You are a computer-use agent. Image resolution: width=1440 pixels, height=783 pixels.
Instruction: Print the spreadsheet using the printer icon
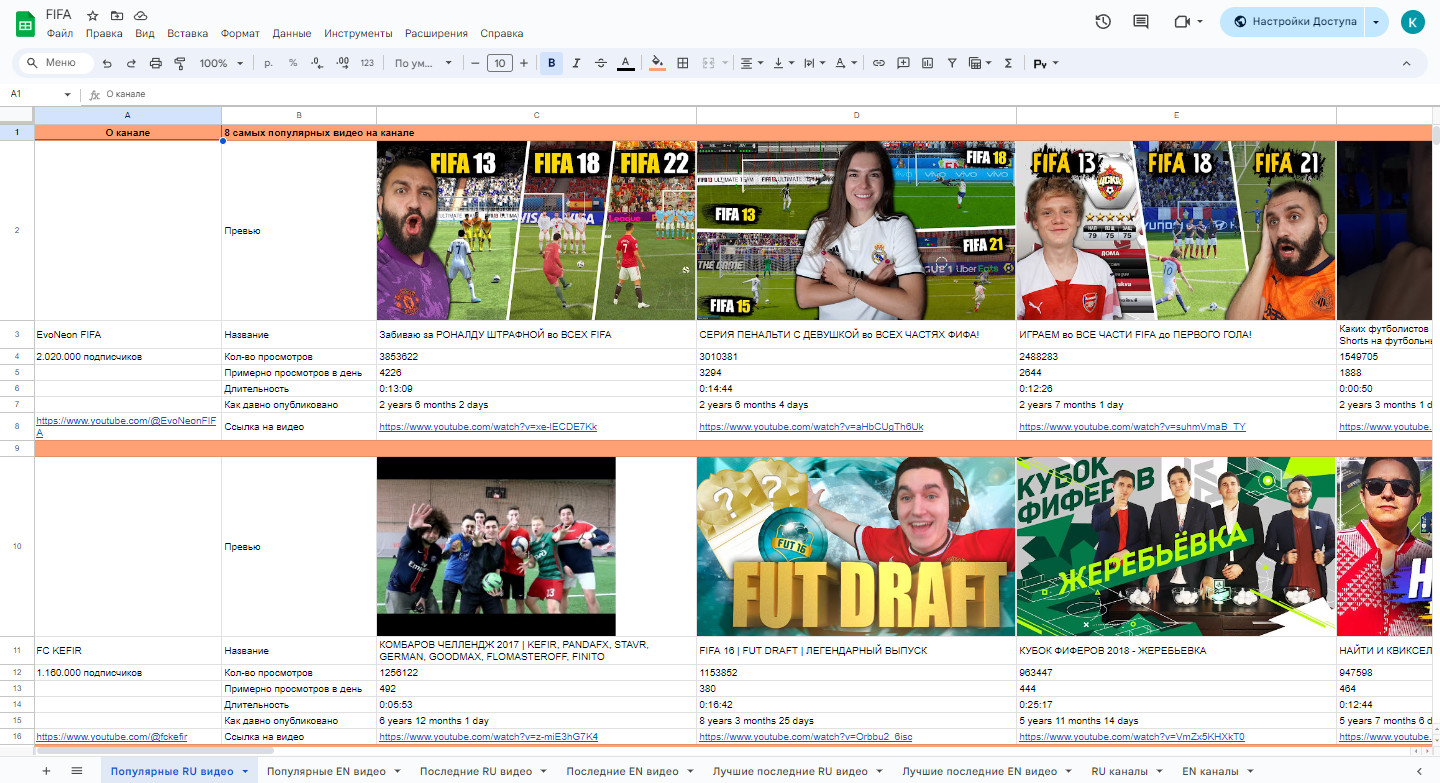pyautogui.click(x=156, y=63)
